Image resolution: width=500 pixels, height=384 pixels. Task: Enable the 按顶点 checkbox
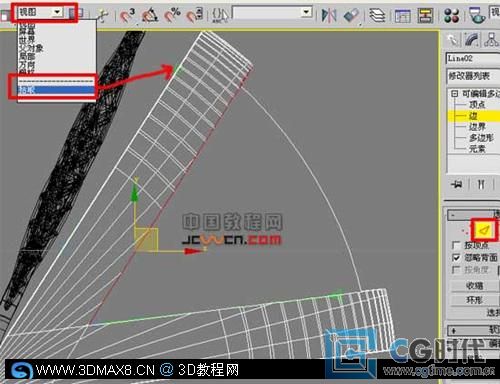click(456, 245)
